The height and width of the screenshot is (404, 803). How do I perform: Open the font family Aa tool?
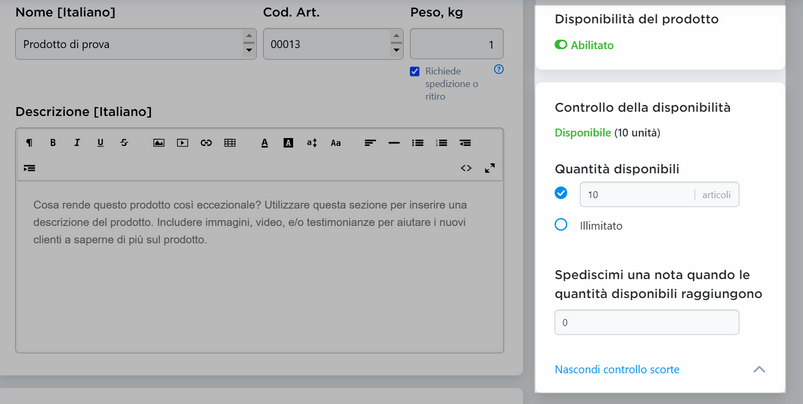(x=335, y=143)
